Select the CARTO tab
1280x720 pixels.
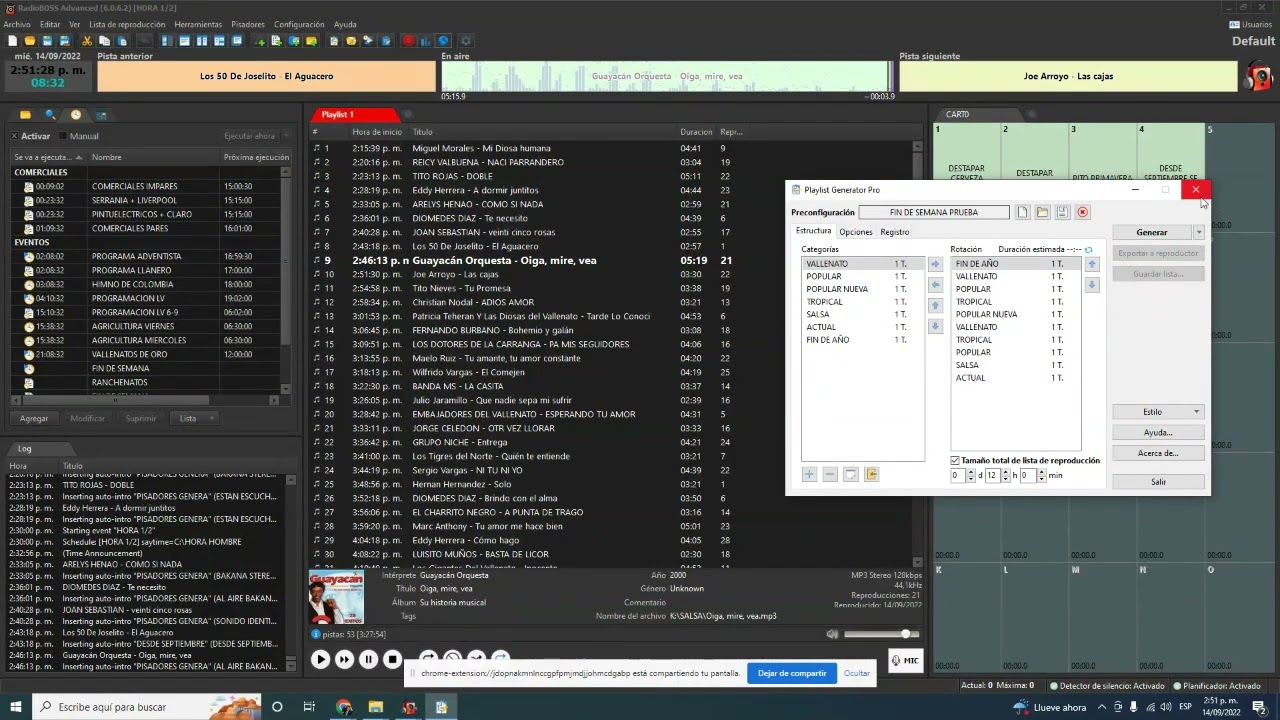pyautogui.click(x=958, y=115)
